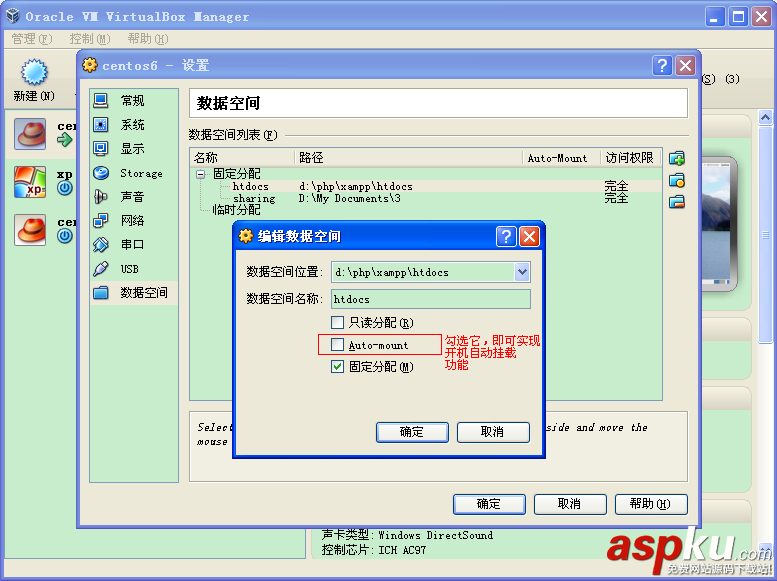Open the 网络 settings category
This screenshot has width=777, height=581.
[134, 221]
